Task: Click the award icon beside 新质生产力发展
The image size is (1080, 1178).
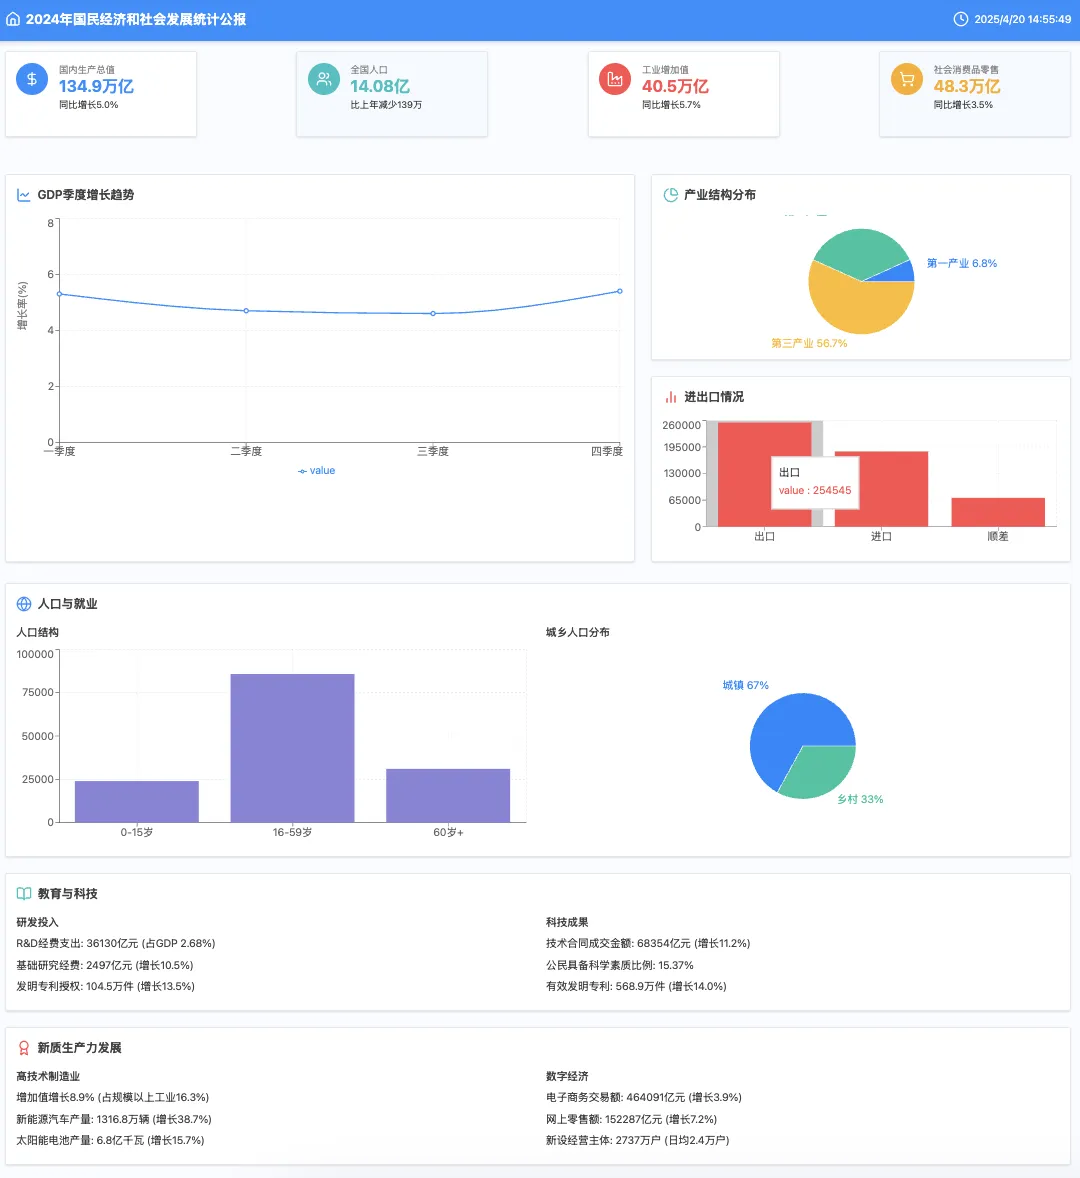Action: coord(24,1048)
